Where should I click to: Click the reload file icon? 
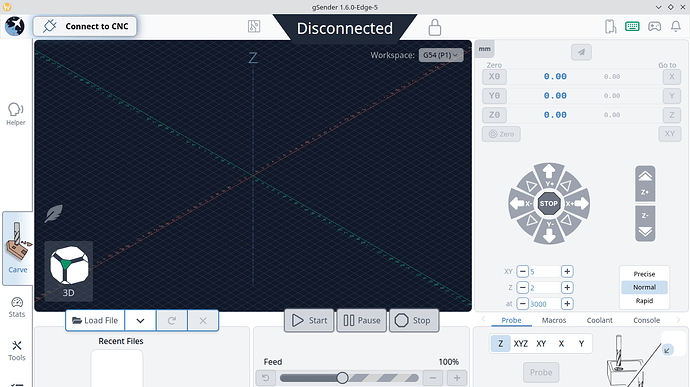172,321
